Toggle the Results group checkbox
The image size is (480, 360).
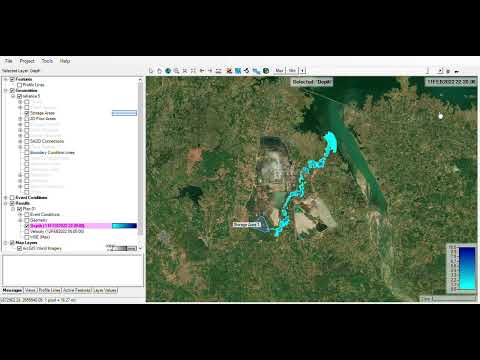point(12,203)
